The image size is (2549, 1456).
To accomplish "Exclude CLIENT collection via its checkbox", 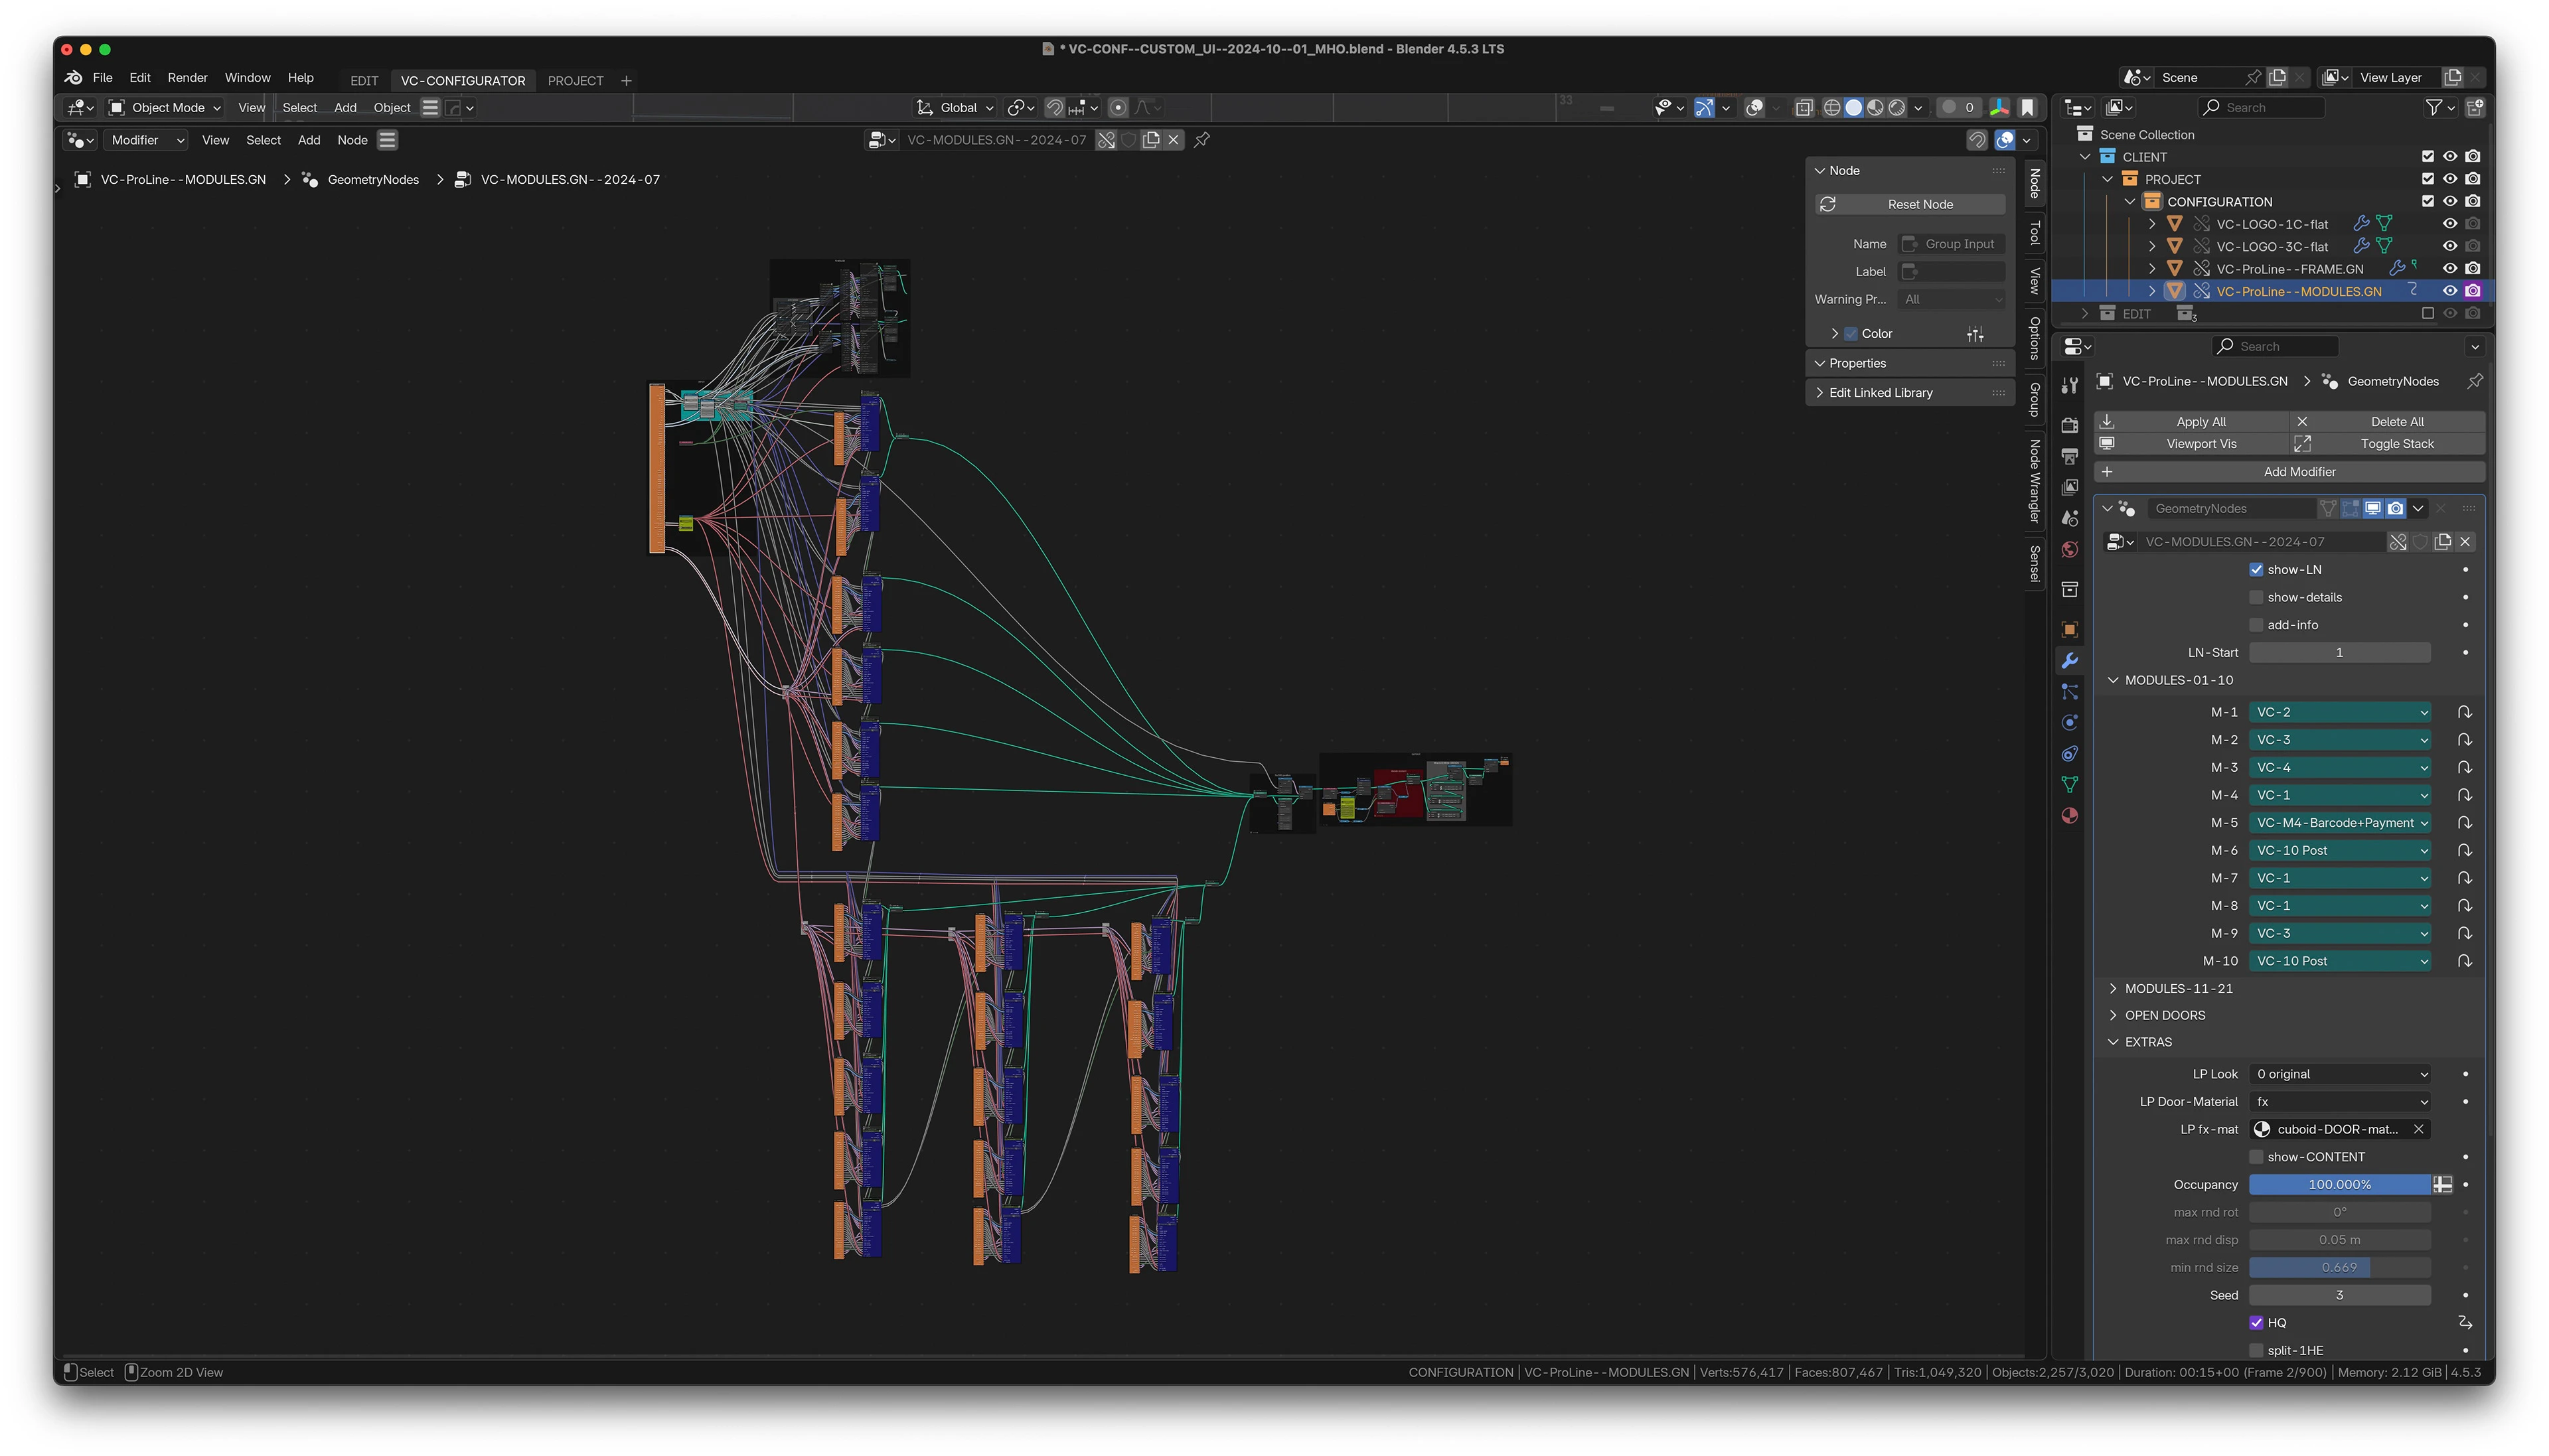I will (x=2427, y=156).
